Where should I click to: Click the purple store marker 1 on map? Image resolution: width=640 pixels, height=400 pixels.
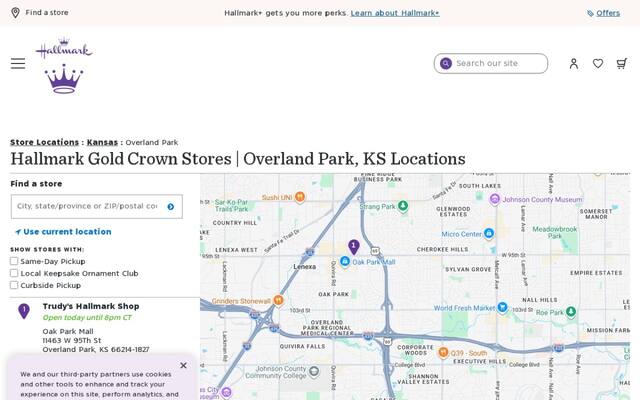[353, 247]
